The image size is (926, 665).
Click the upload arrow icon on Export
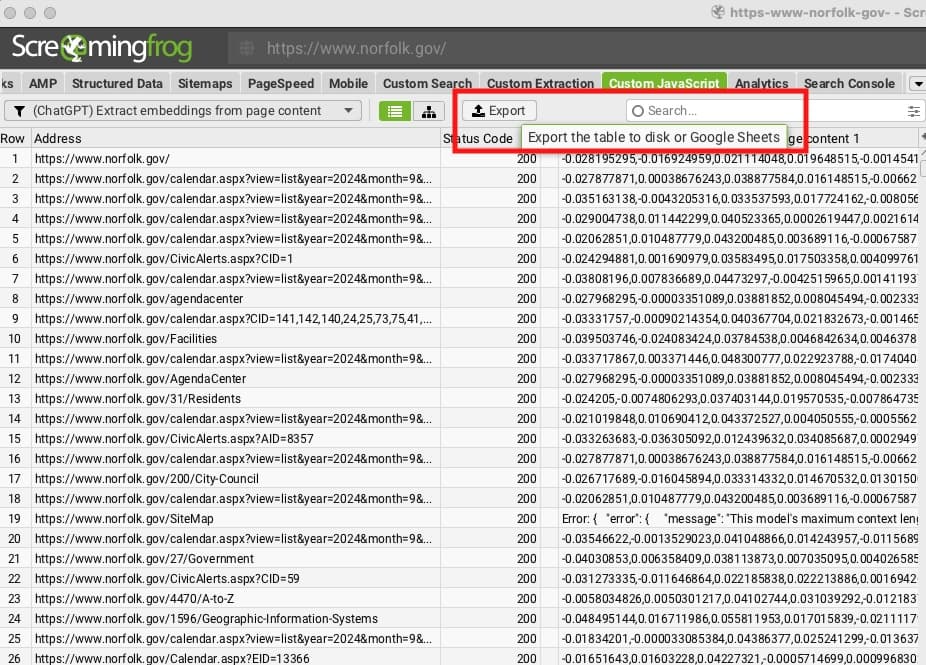tap(479, 110)
